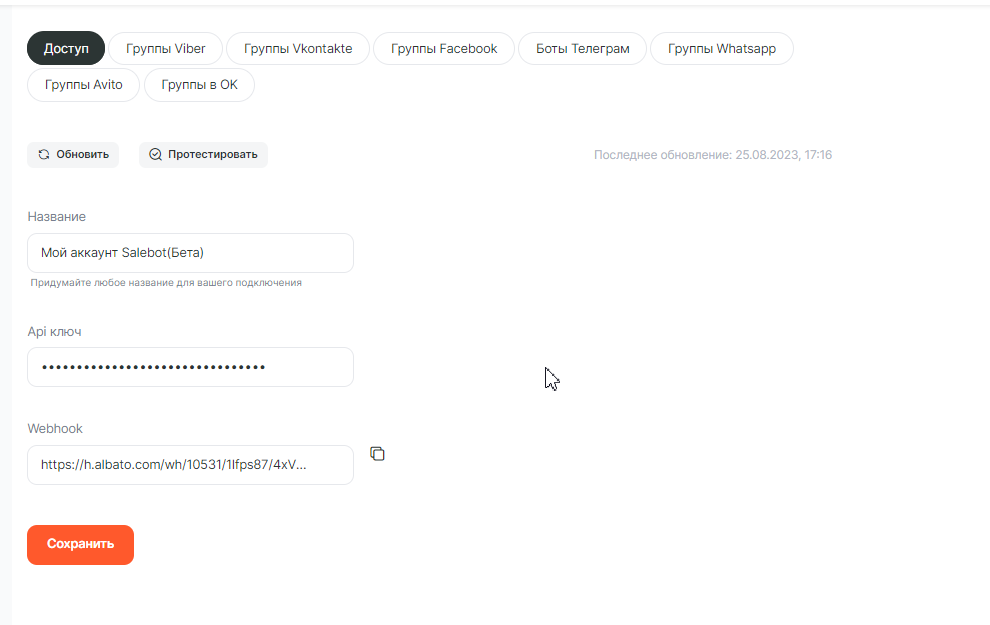Switch to the Группы Whatsapp tab

click(721, 49)
